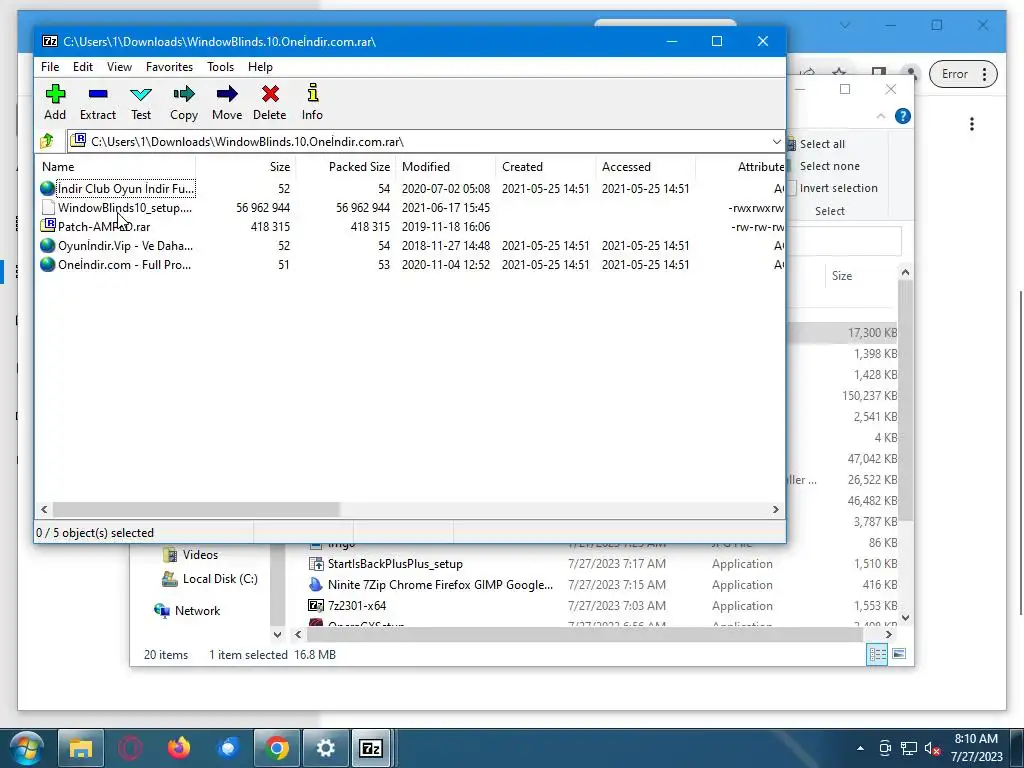Click globe icon of OneIndir.com file

(x=47, y=264)
